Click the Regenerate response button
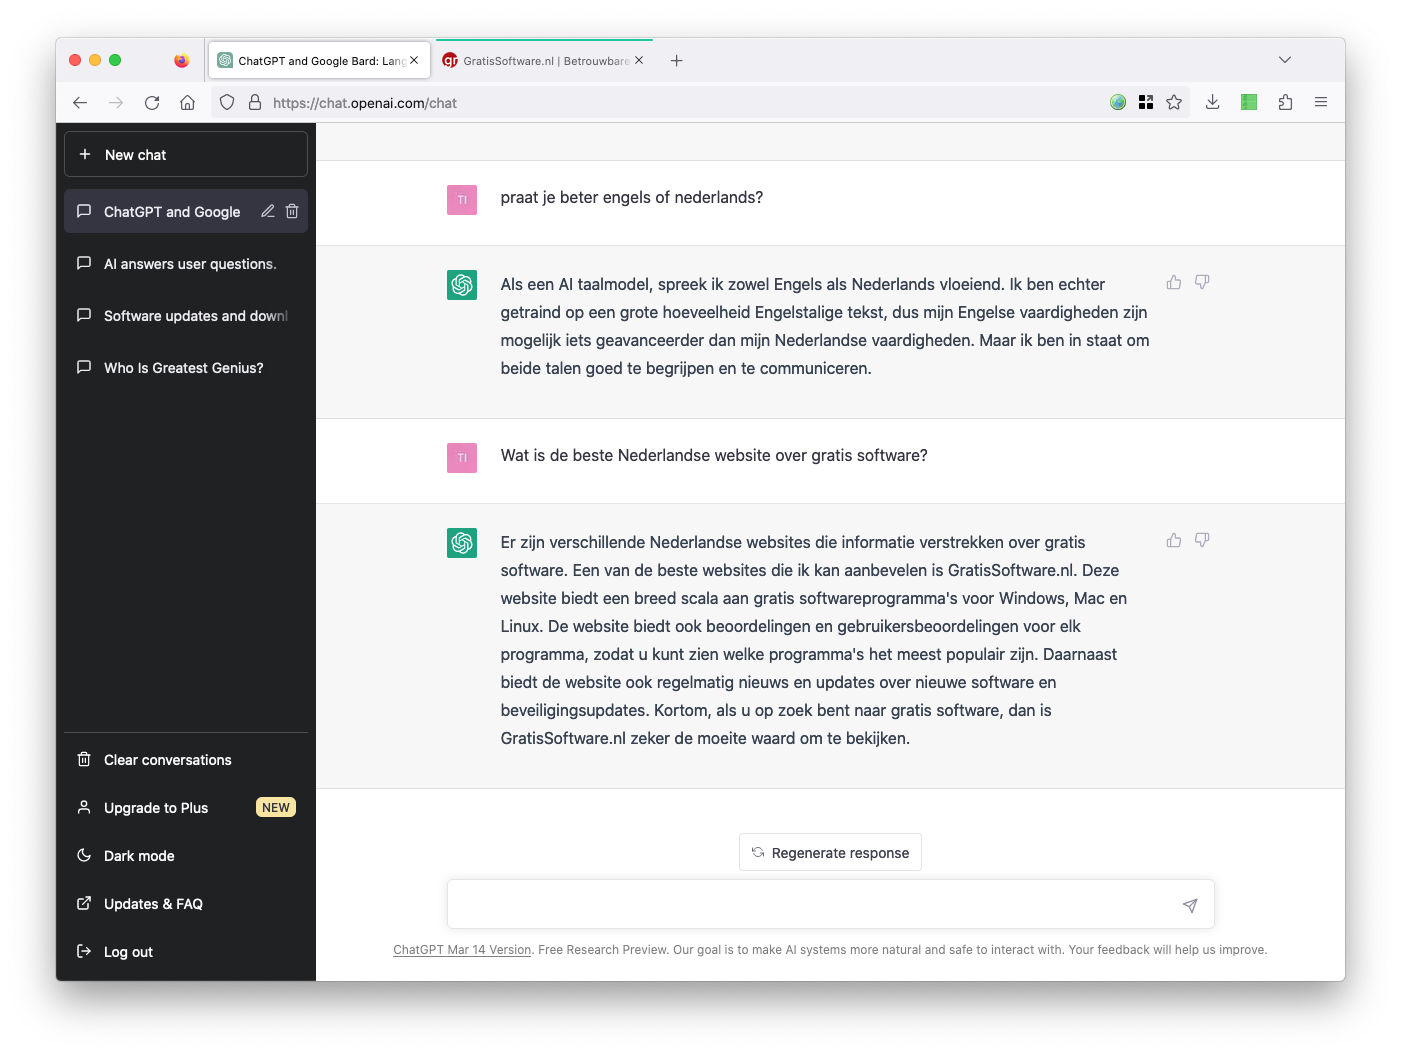This screenshot has width=1401, height=1055. (x=830, y=853)
